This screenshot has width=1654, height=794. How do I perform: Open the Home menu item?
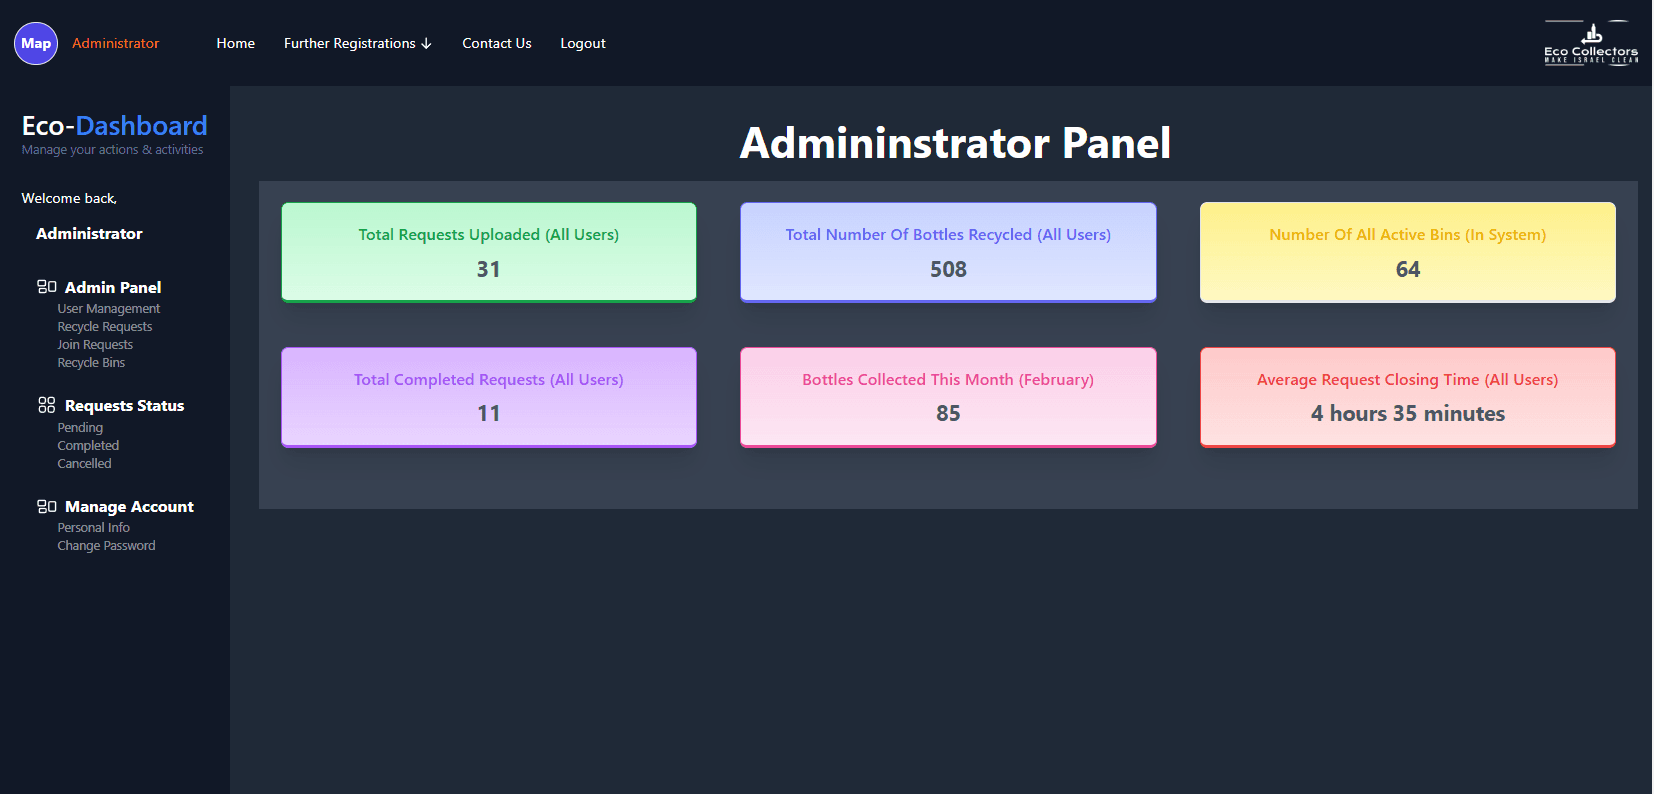point(235,43)
